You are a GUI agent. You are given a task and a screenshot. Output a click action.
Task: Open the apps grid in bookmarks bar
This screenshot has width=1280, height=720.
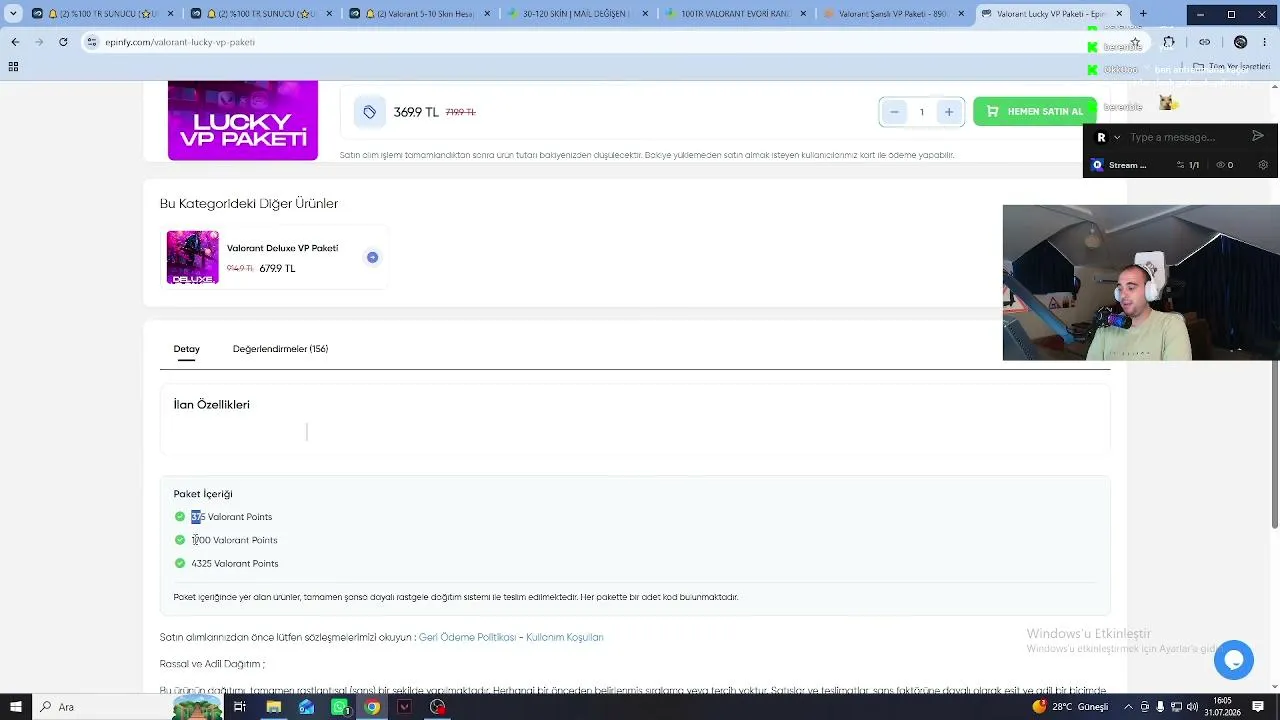pos(13,67)
